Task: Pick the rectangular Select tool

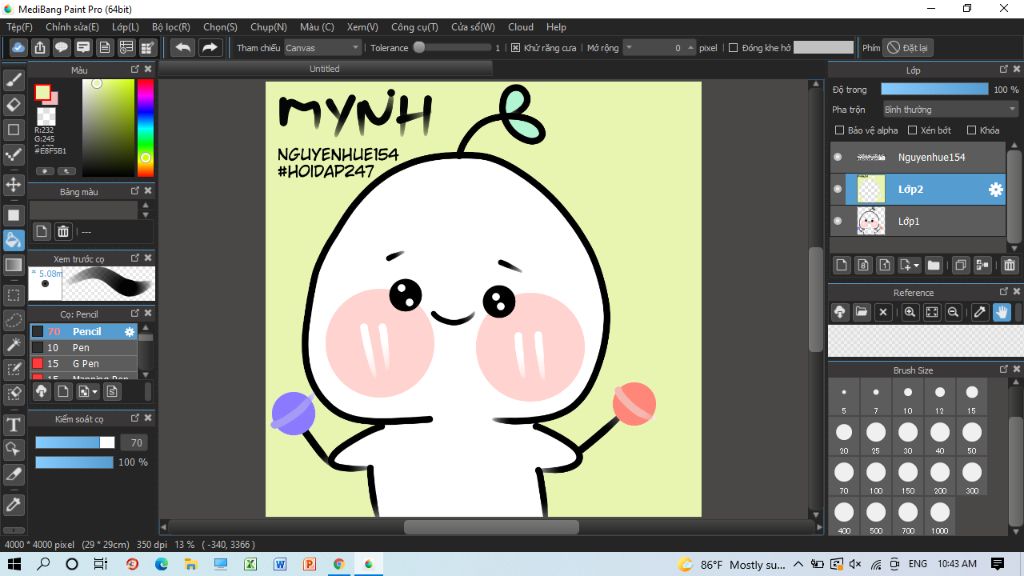Action: pyautogui.click(x=14, y=295)
